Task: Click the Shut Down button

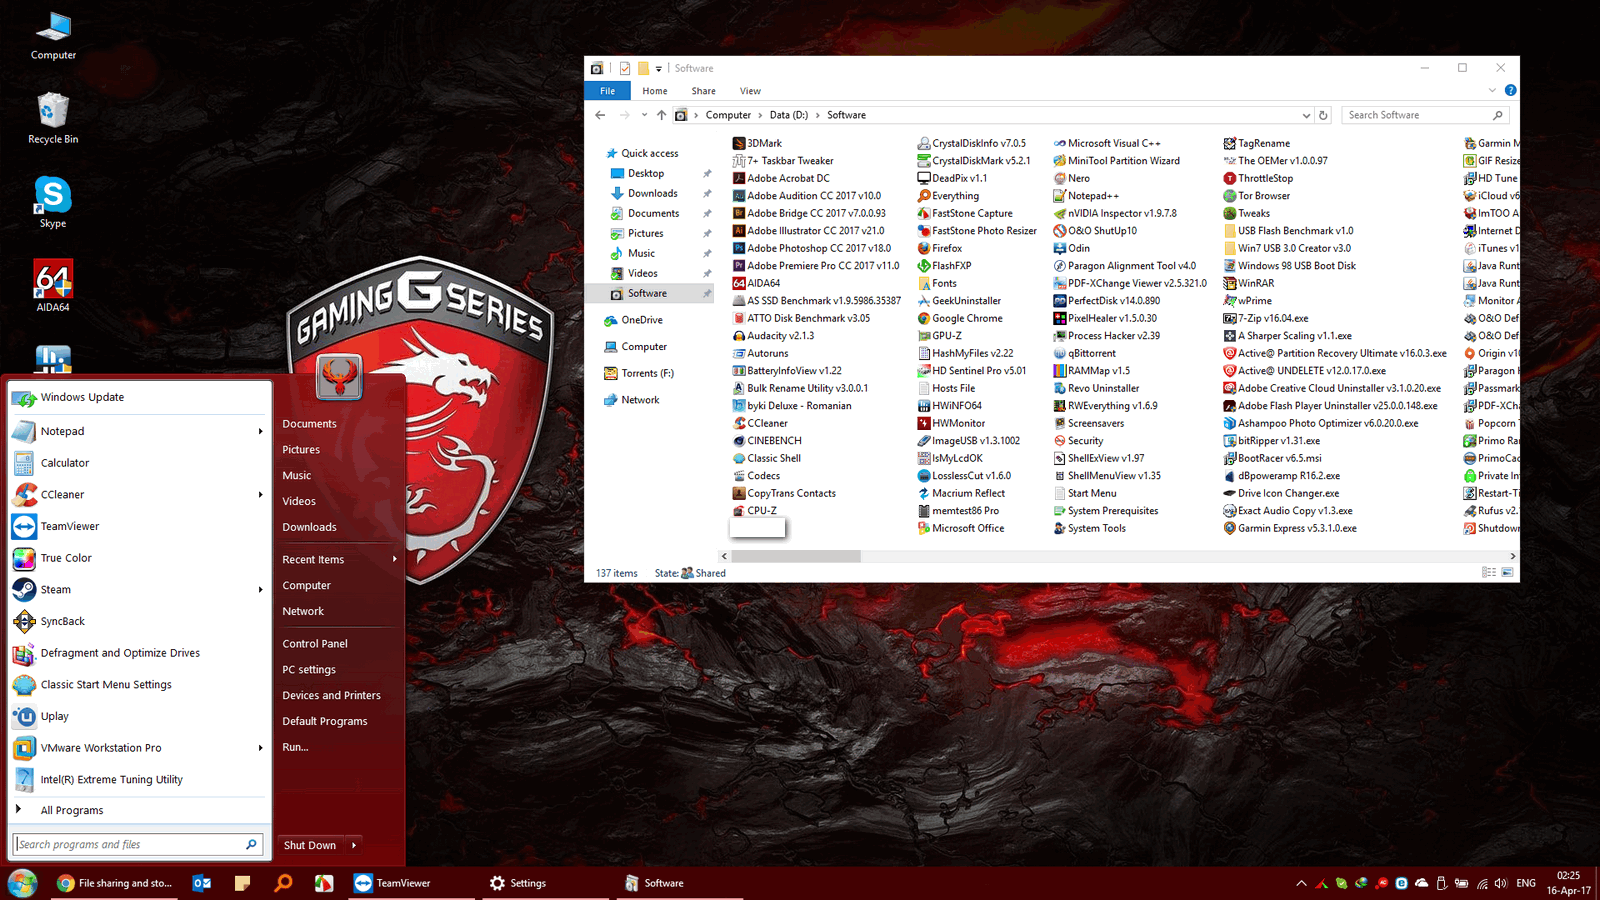Action: (309, 845)
